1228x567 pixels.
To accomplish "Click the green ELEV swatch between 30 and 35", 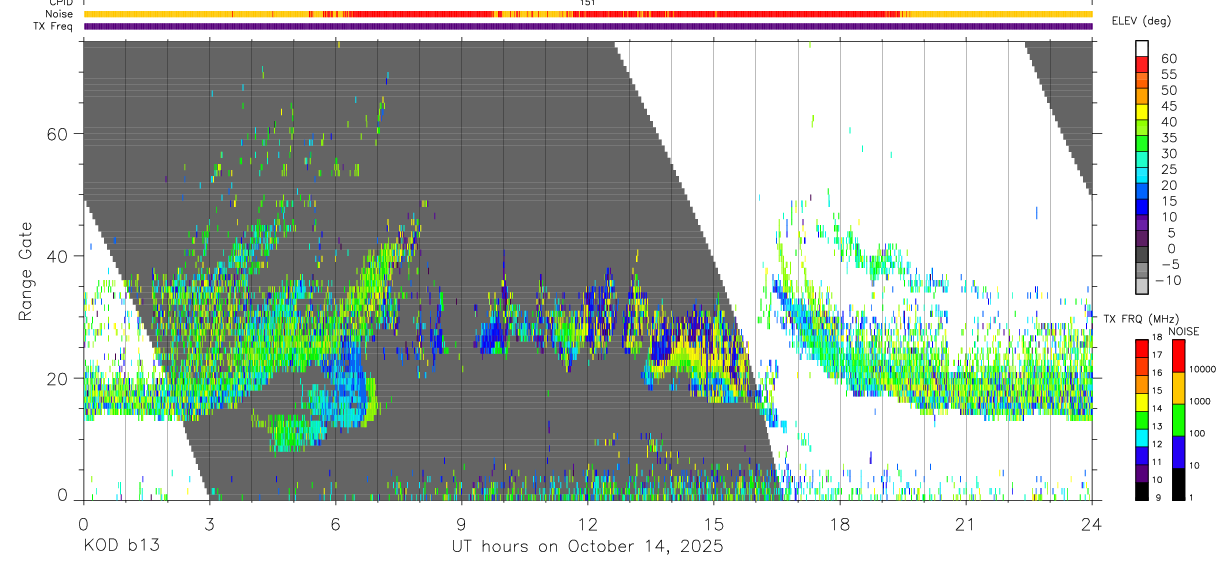I will 1142,145.
